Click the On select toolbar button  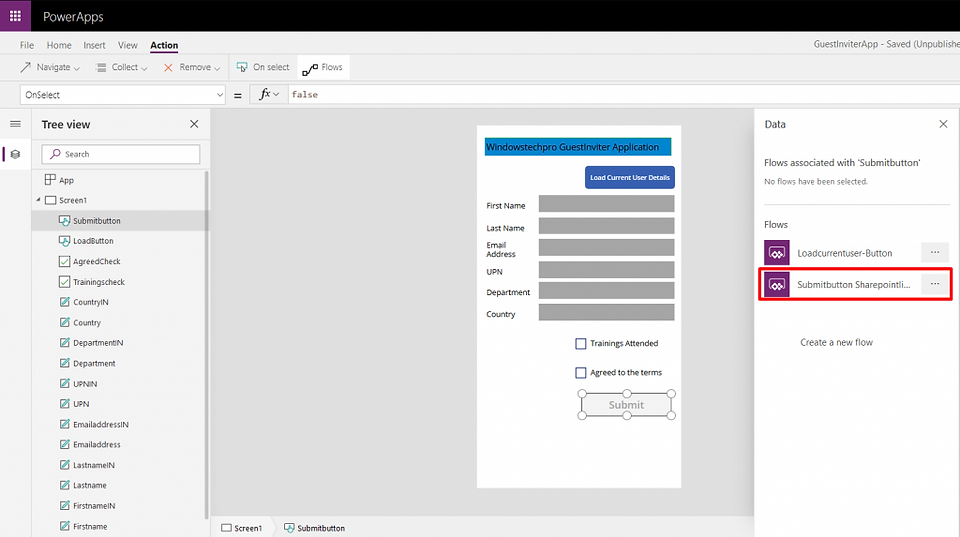click(263, 67)
